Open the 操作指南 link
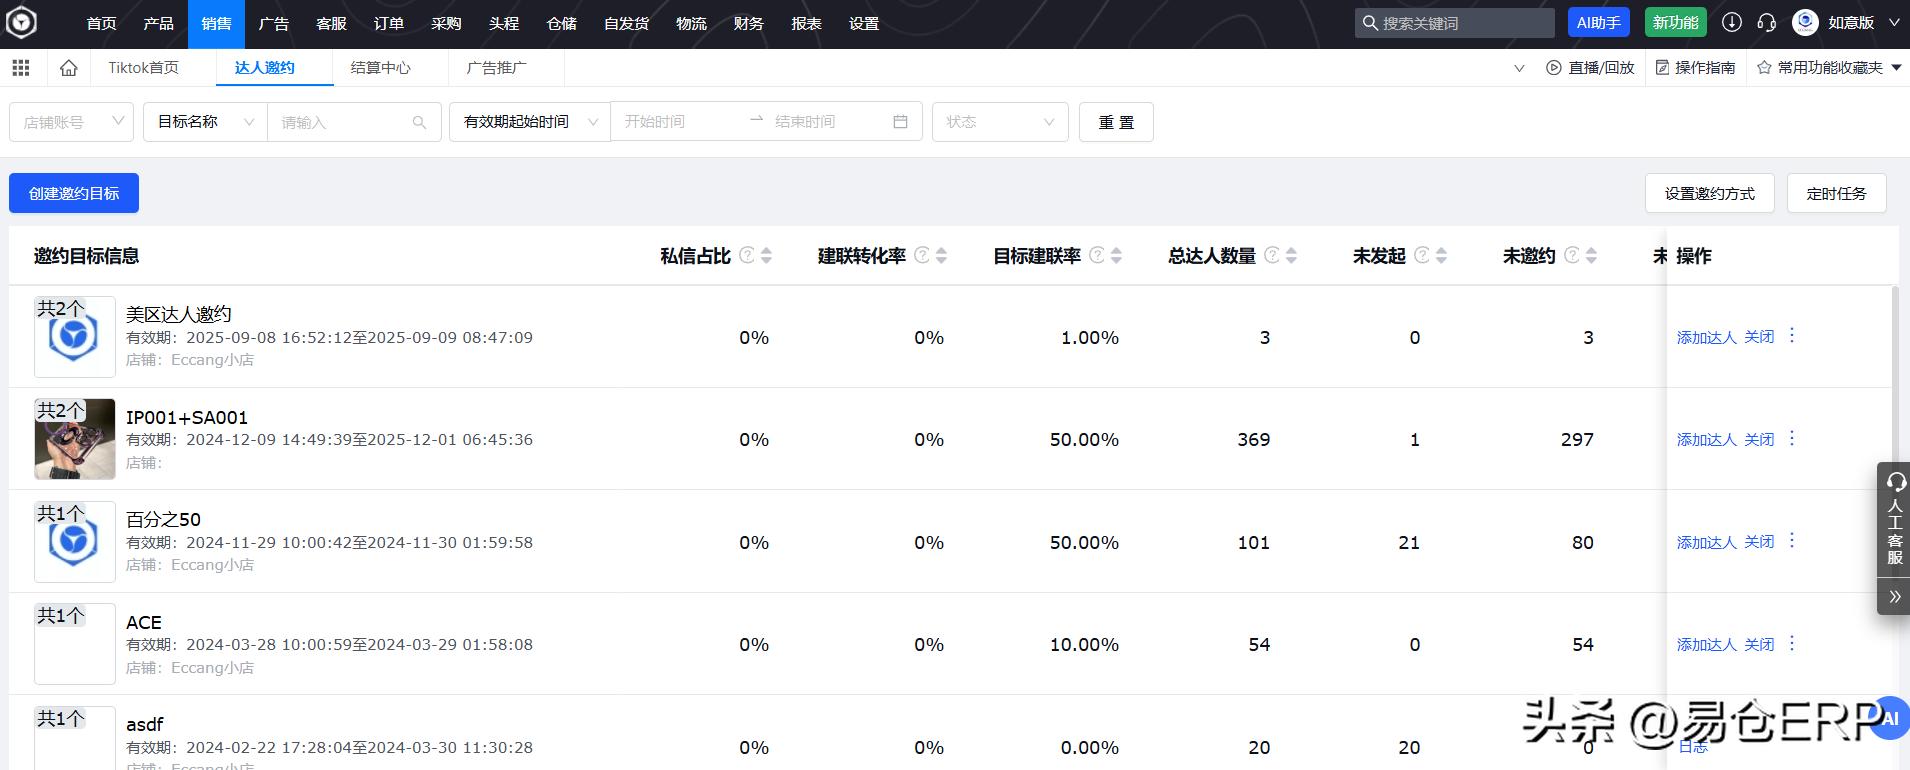This screenshot has height=770, width=1910. [x=1695, y=68]
